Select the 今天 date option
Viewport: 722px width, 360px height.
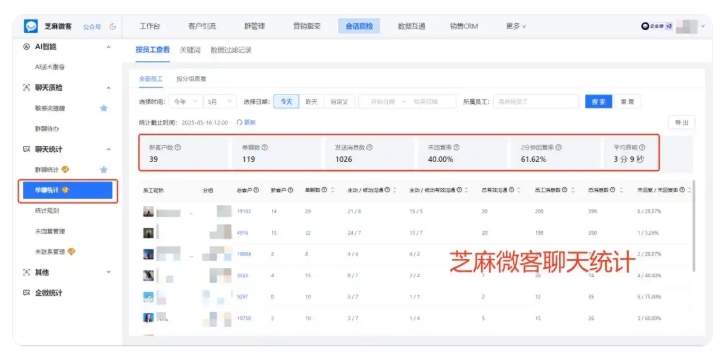click(286, 102)
